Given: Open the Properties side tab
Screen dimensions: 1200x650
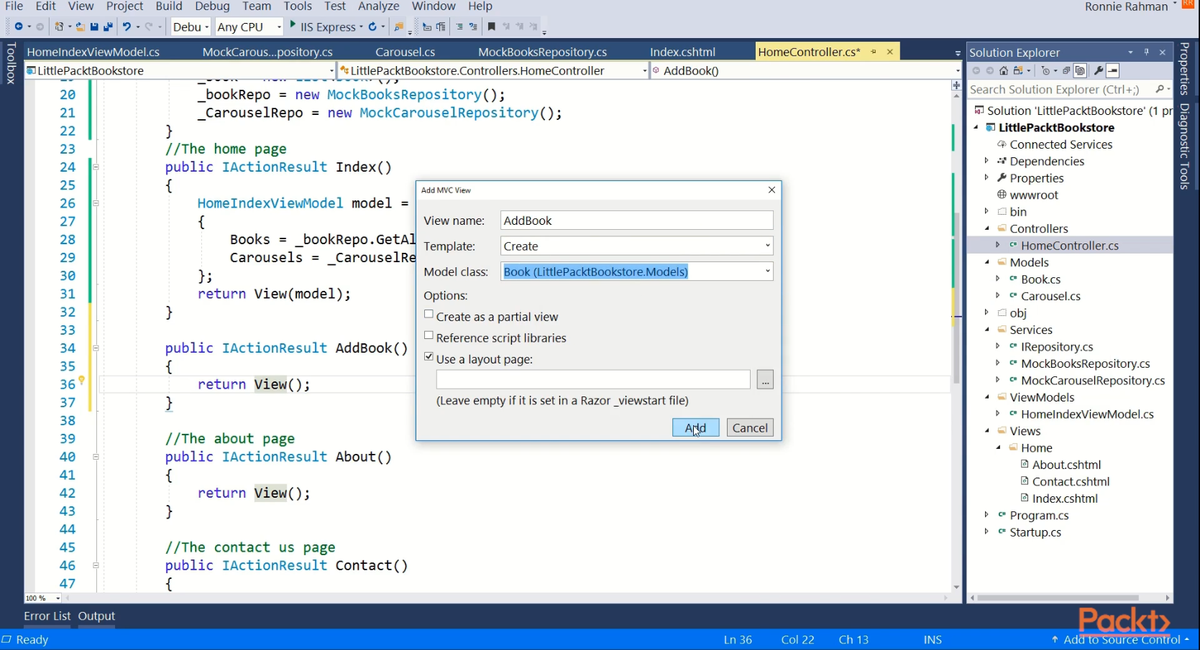Looking at the screenshot, I should pos(1185,70).
